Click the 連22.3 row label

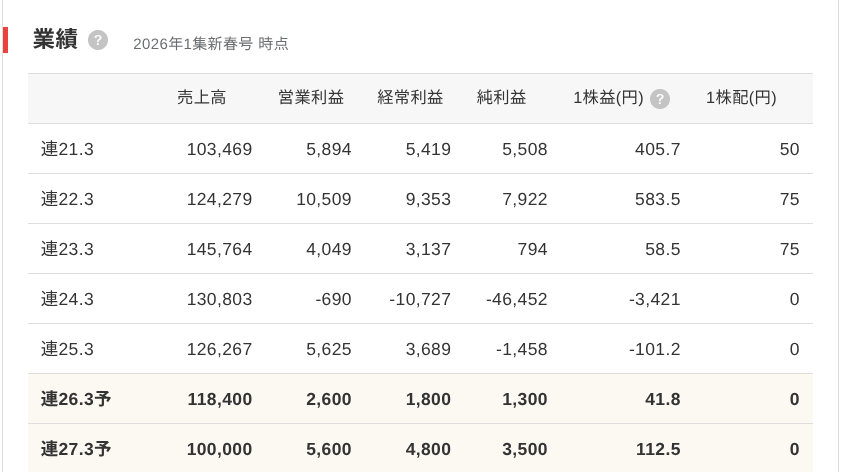[67, 199]
